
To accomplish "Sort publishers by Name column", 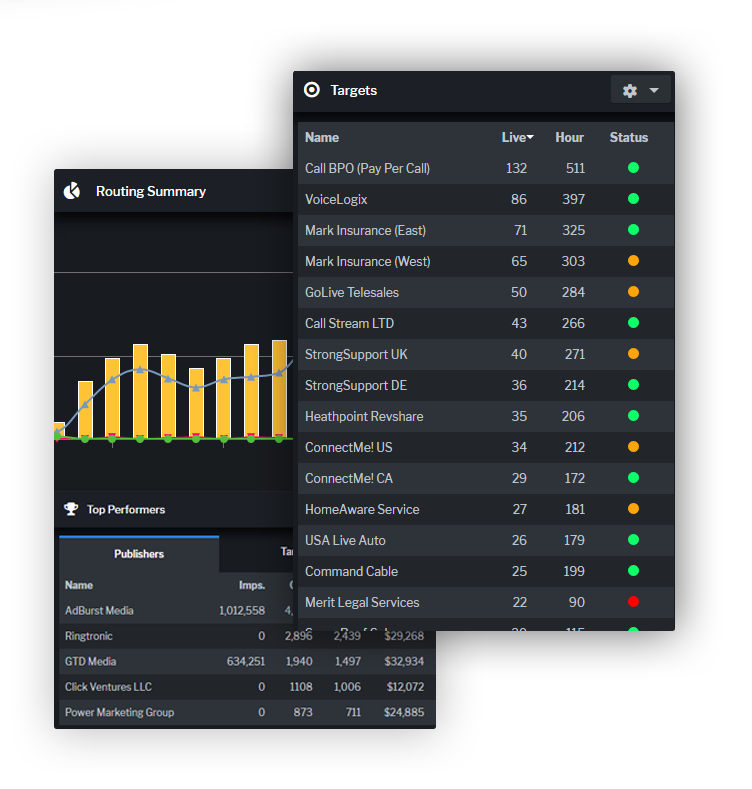I will click(x=79, y=585).
